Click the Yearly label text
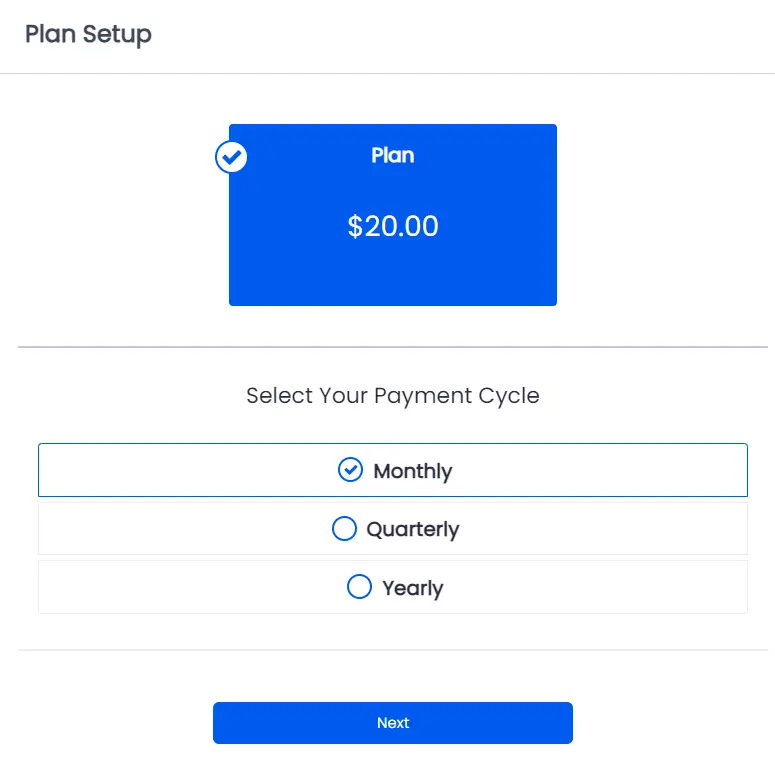Viewport: 775px width, 766px height. click(x=413, y=588)
